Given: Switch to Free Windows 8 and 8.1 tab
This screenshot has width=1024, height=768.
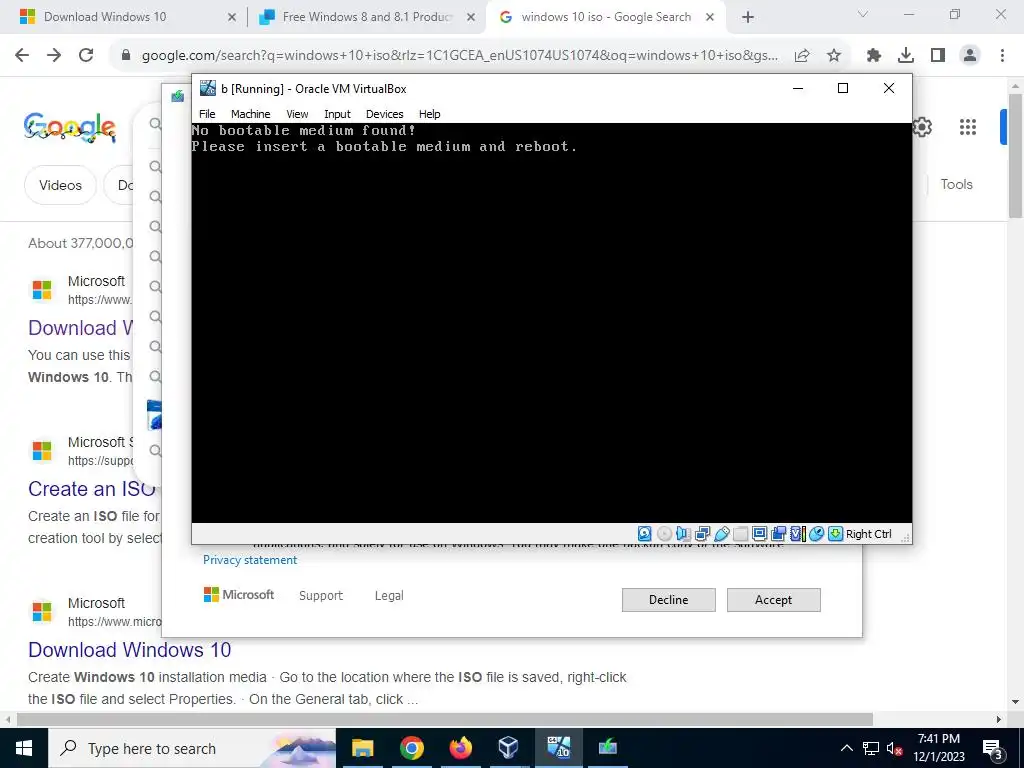Looking at the screenshot, I should click(x=368, y=17).
